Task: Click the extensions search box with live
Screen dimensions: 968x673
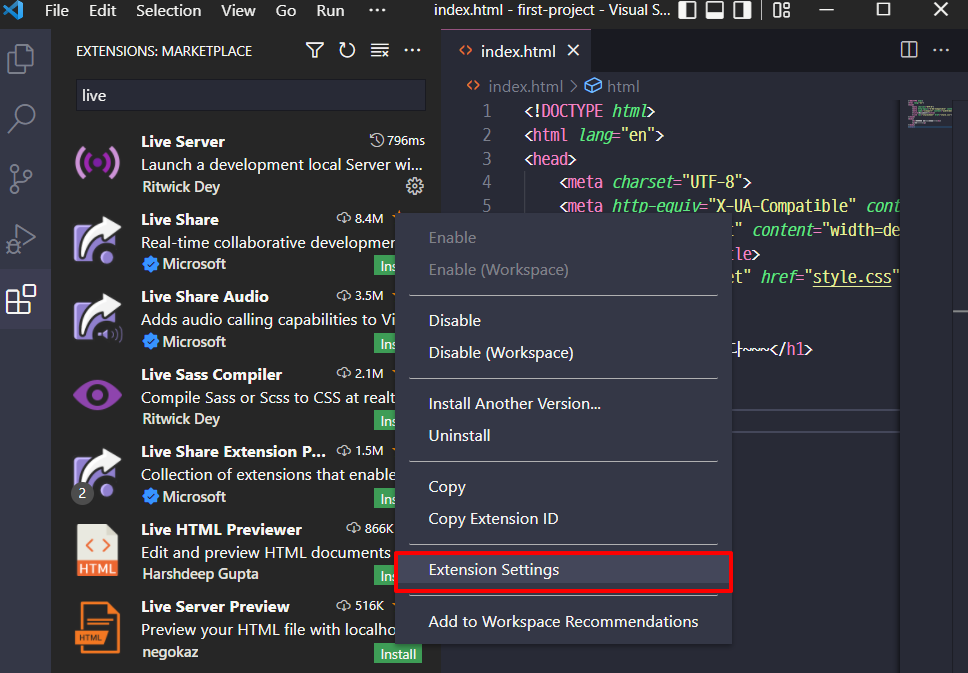Action: click(x=251, y=95)
